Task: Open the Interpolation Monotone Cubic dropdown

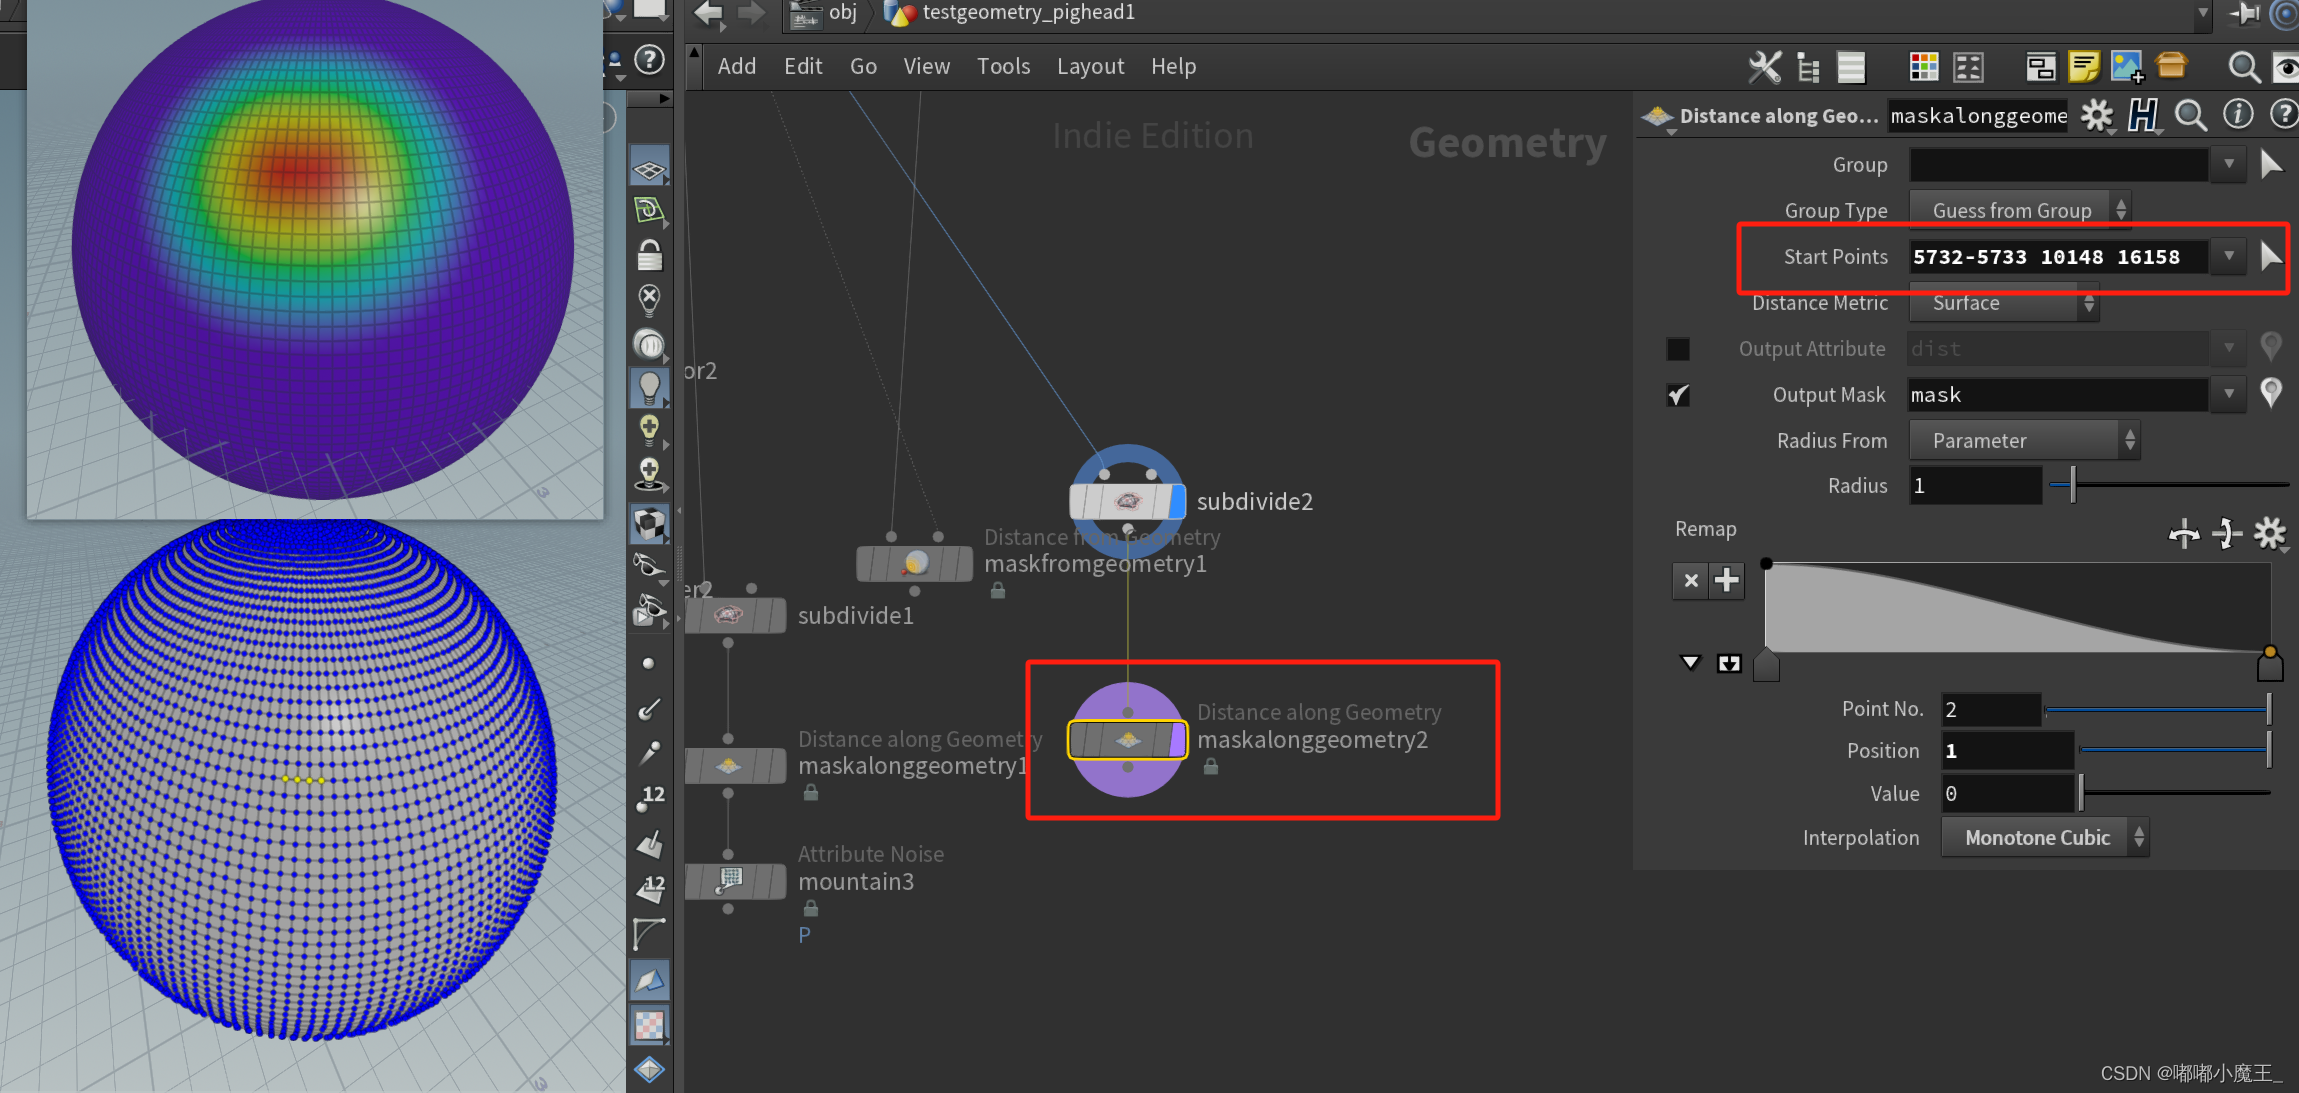Action: click(x=2044, y=838)
